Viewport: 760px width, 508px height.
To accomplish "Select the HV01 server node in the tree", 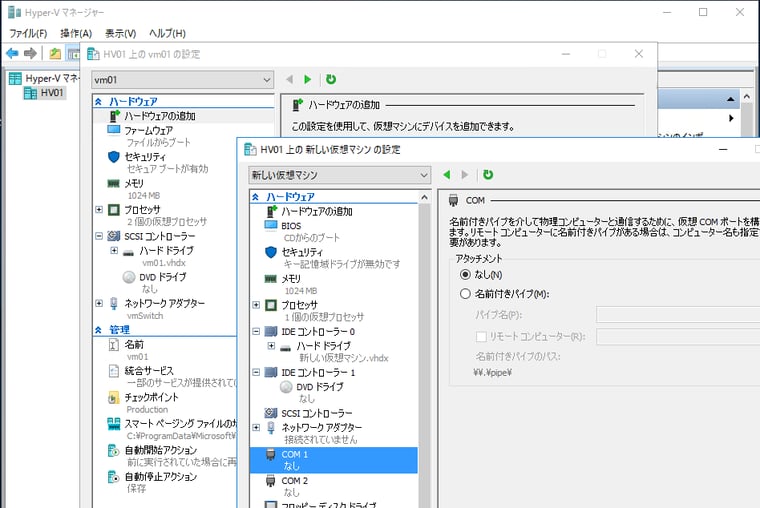I will (51, 93).
